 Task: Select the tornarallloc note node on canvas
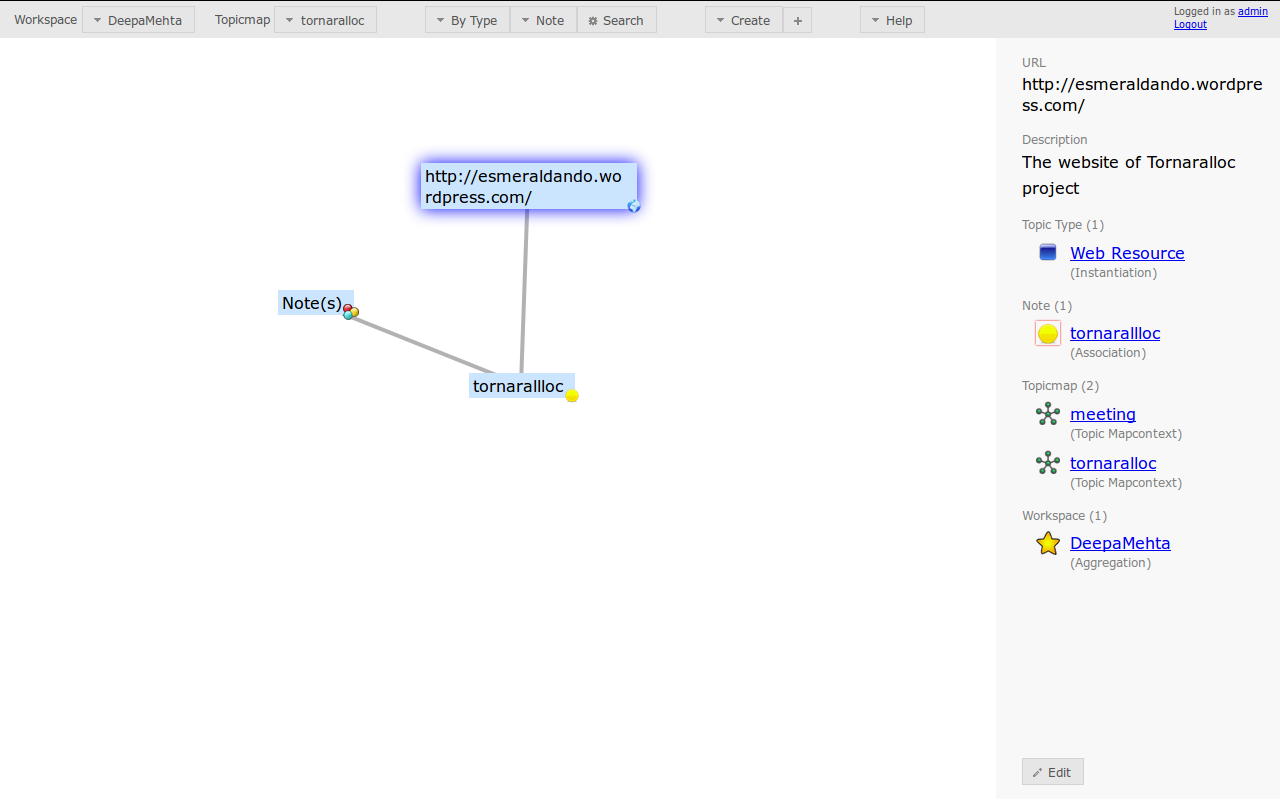pos(520,386)
